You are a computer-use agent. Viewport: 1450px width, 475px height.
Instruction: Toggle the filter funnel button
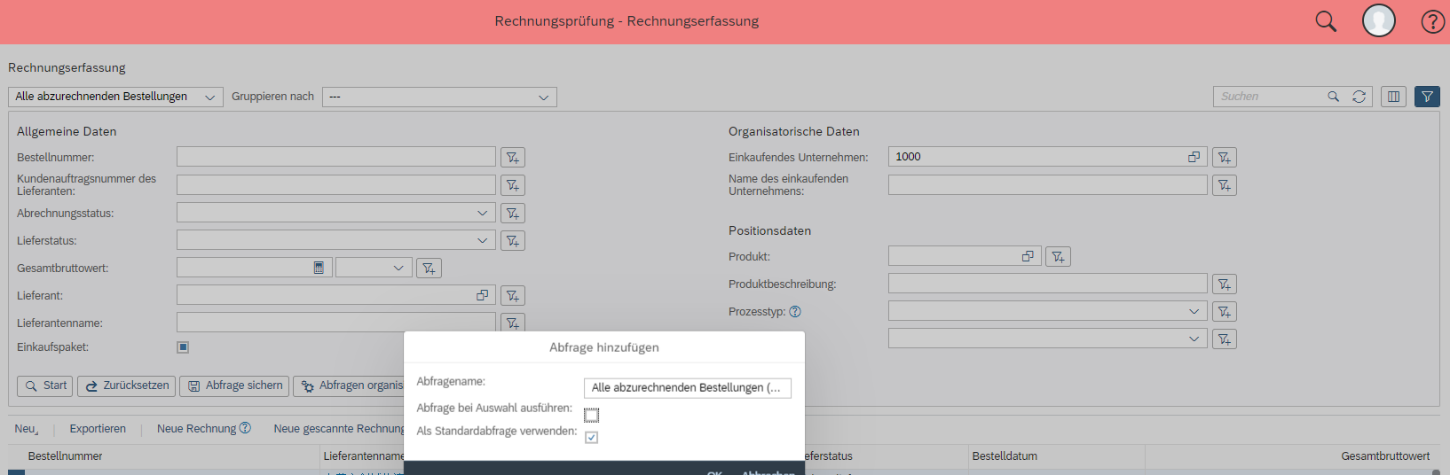click(x=1427, y=97)
